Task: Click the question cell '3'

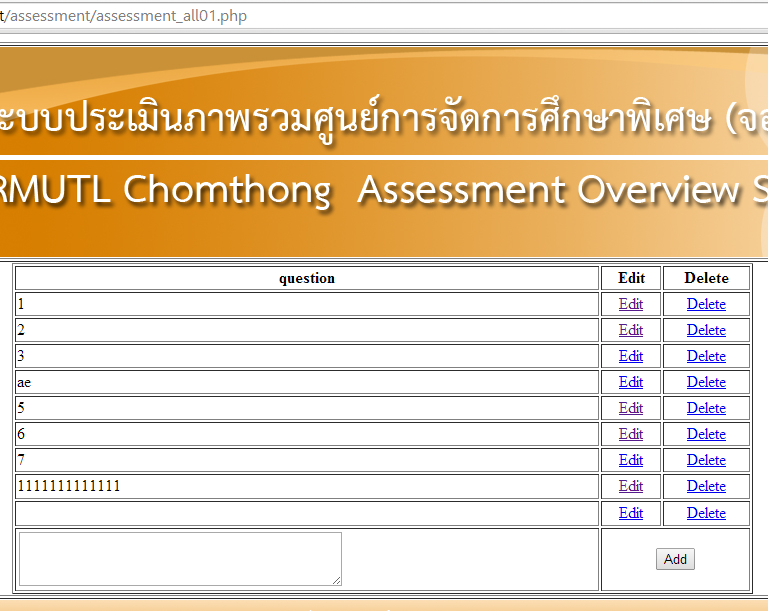Action: 307,356
